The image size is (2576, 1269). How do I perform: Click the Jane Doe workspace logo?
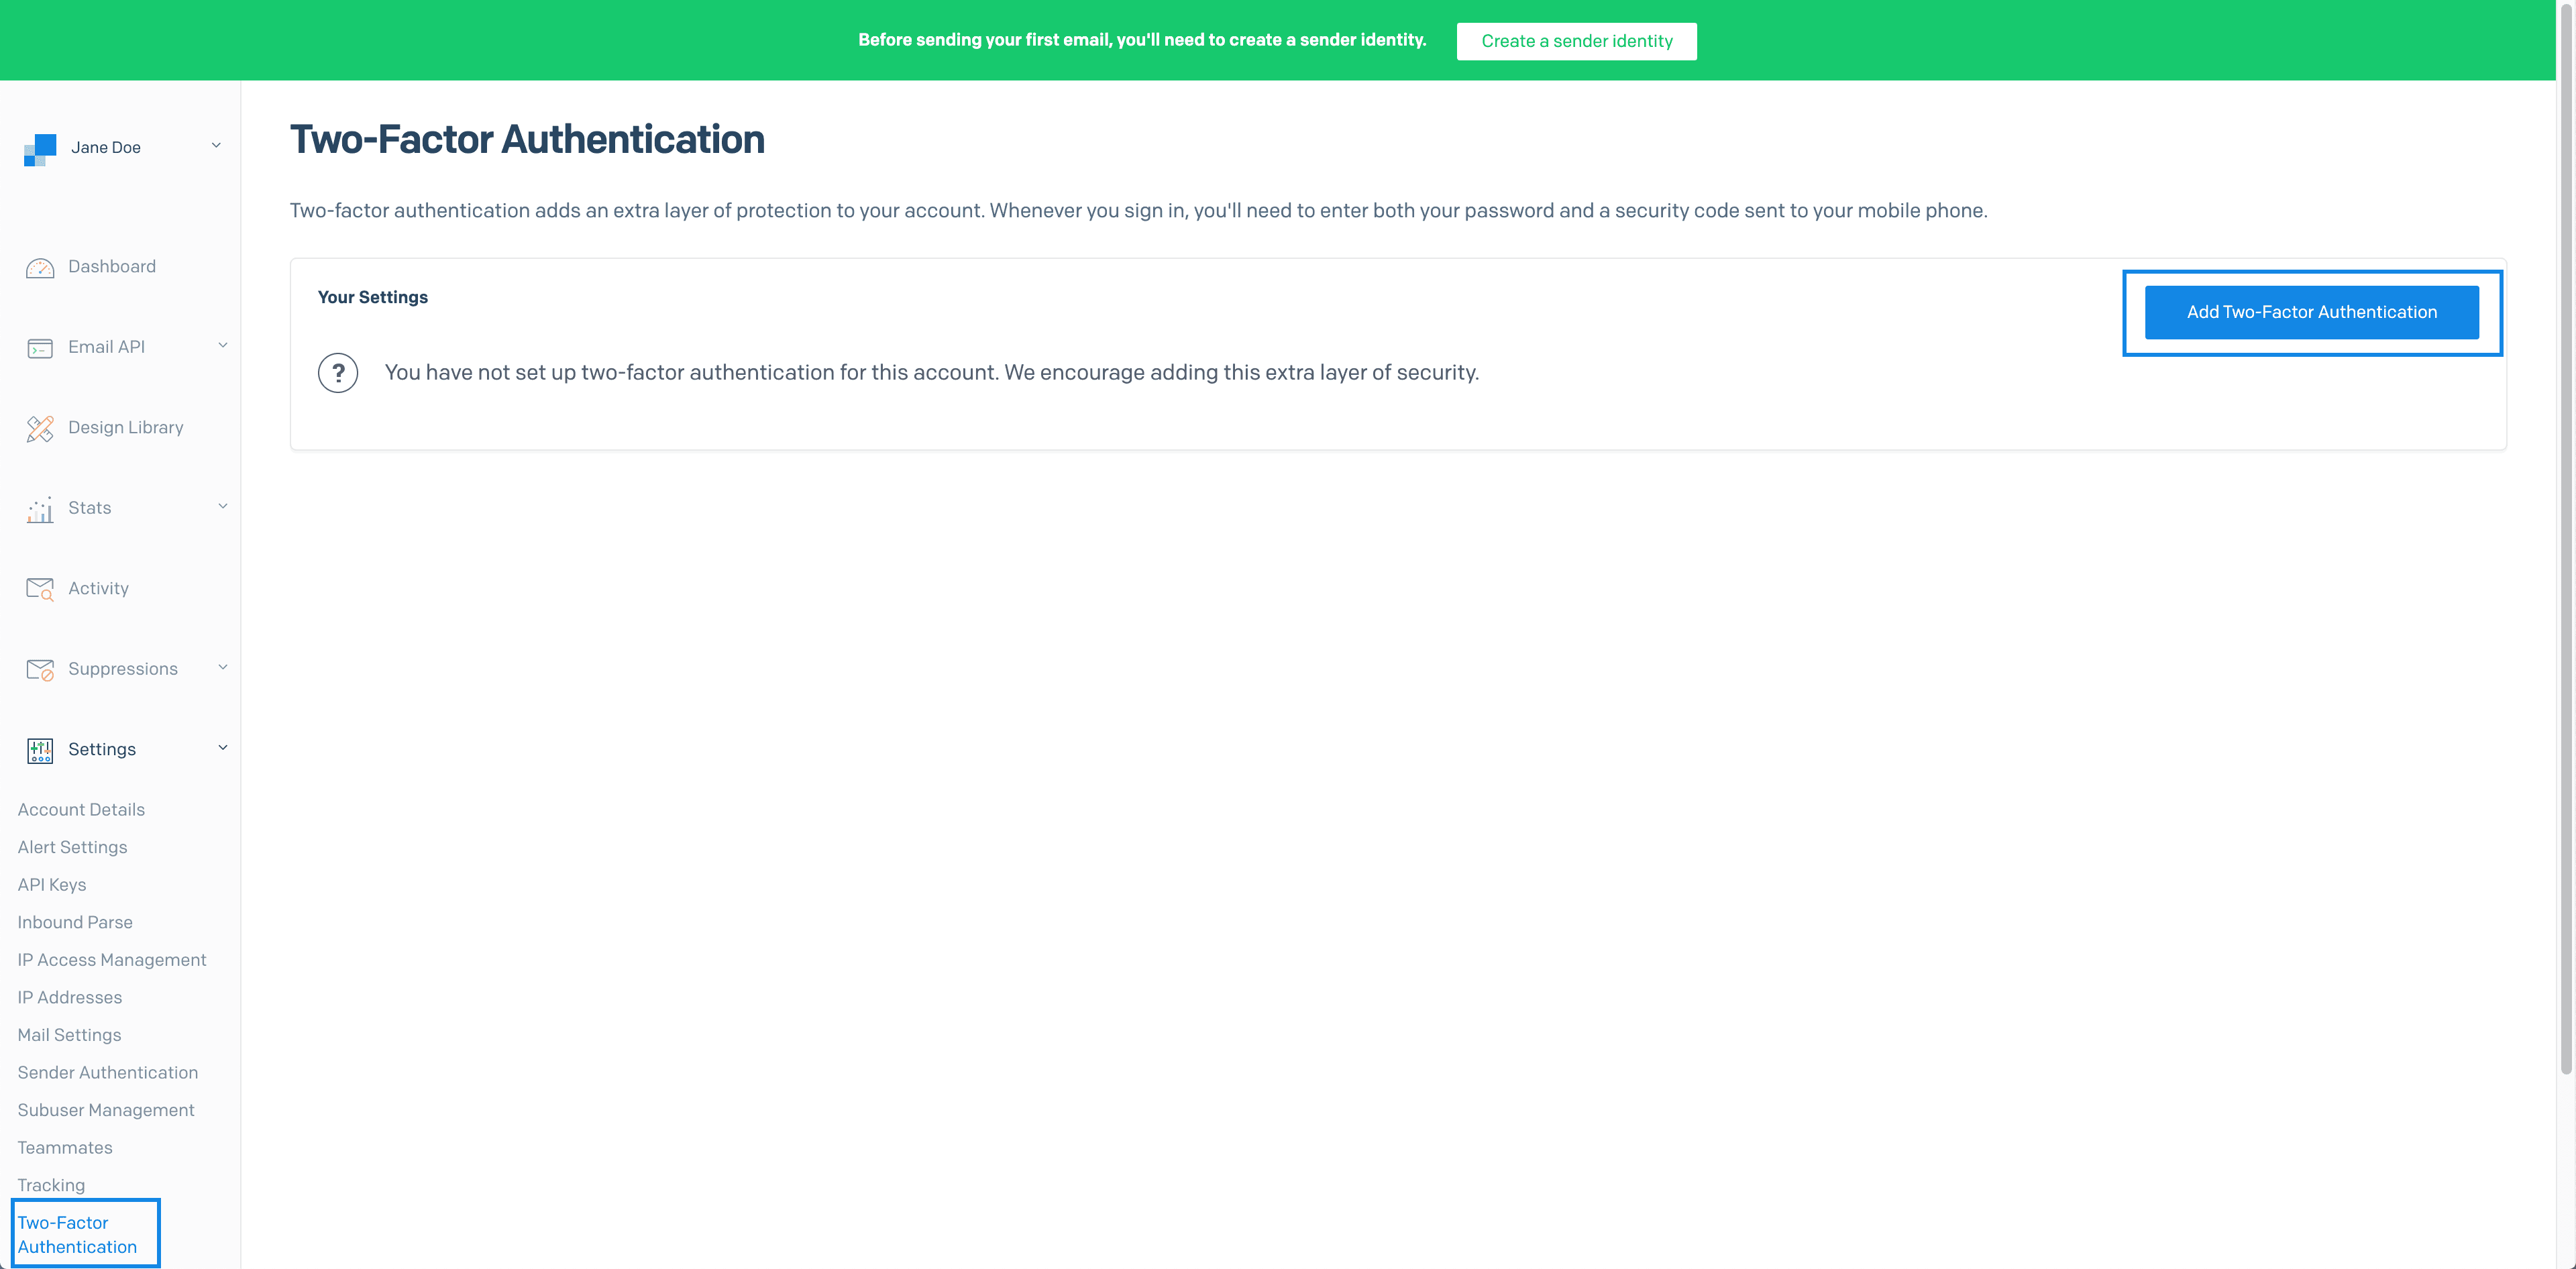point(39,147)
